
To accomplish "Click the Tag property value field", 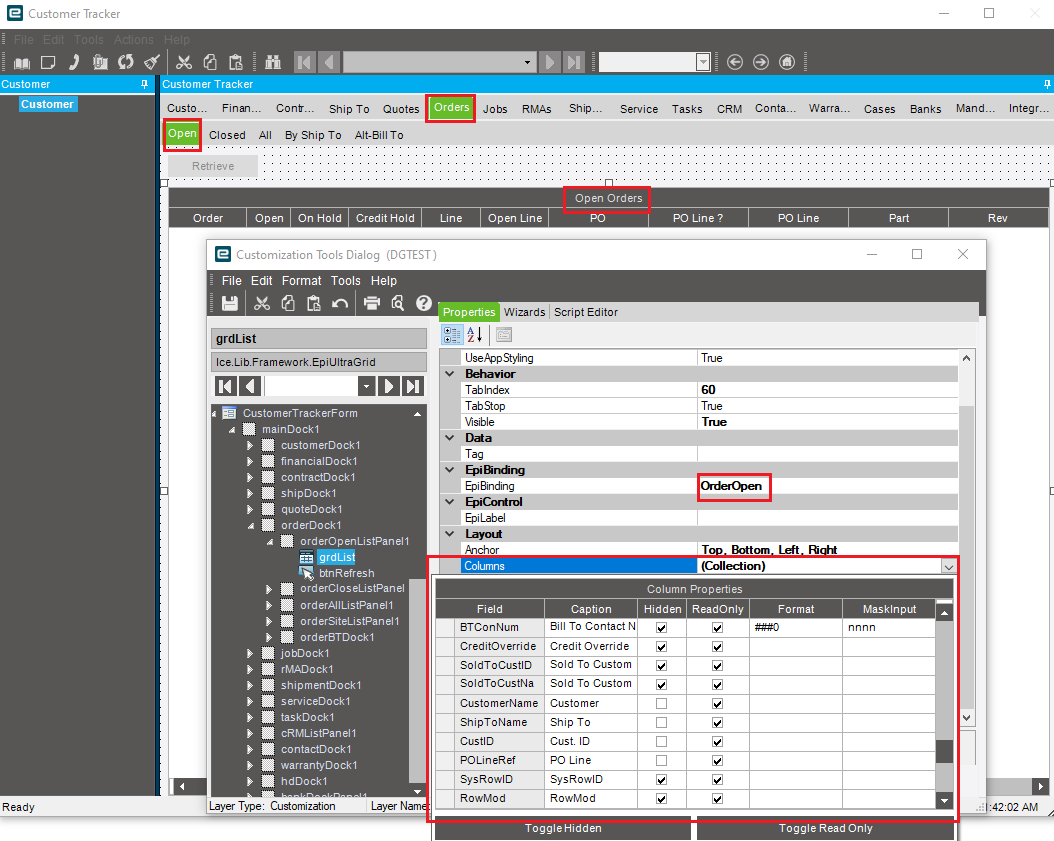I will 827,454.
